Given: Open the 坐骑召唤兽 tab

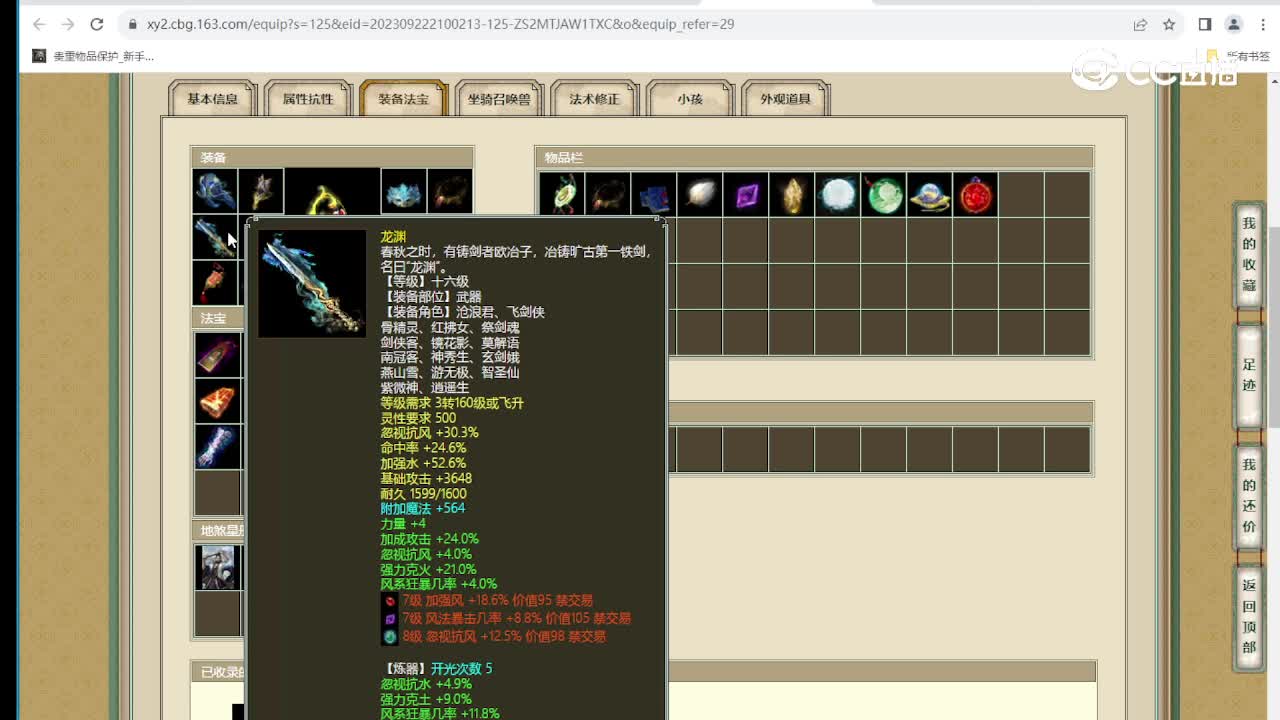Looking at the screenshot, I should [x=499, y=98].
